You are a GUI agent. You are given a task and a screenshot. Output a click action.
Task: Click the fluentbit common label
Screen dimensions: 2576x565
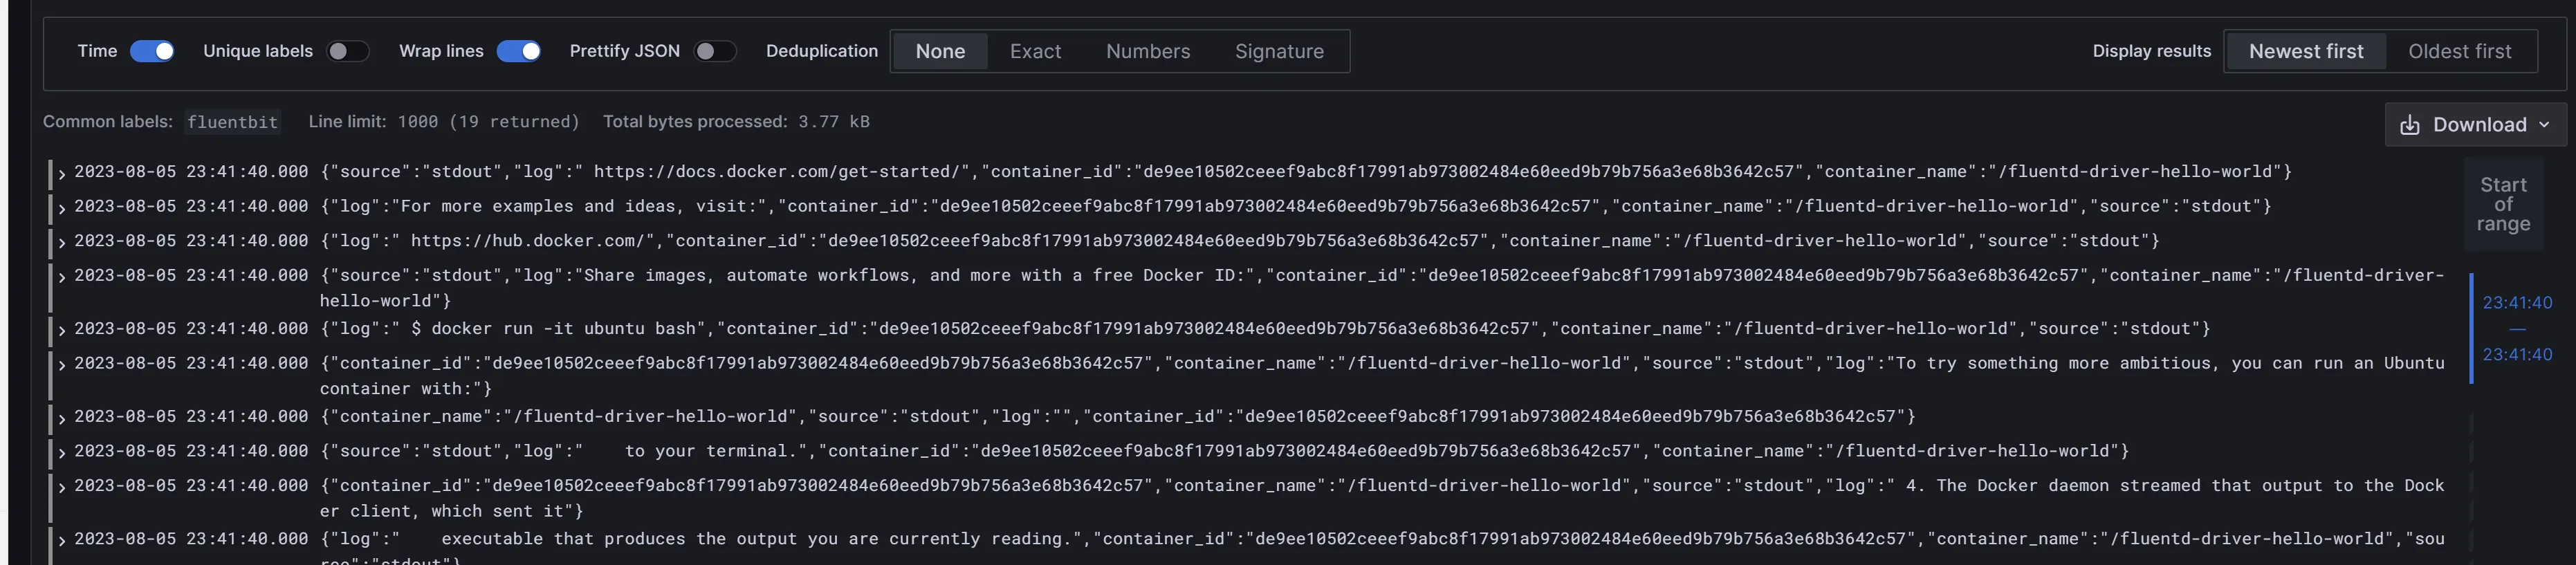(232, 122)
